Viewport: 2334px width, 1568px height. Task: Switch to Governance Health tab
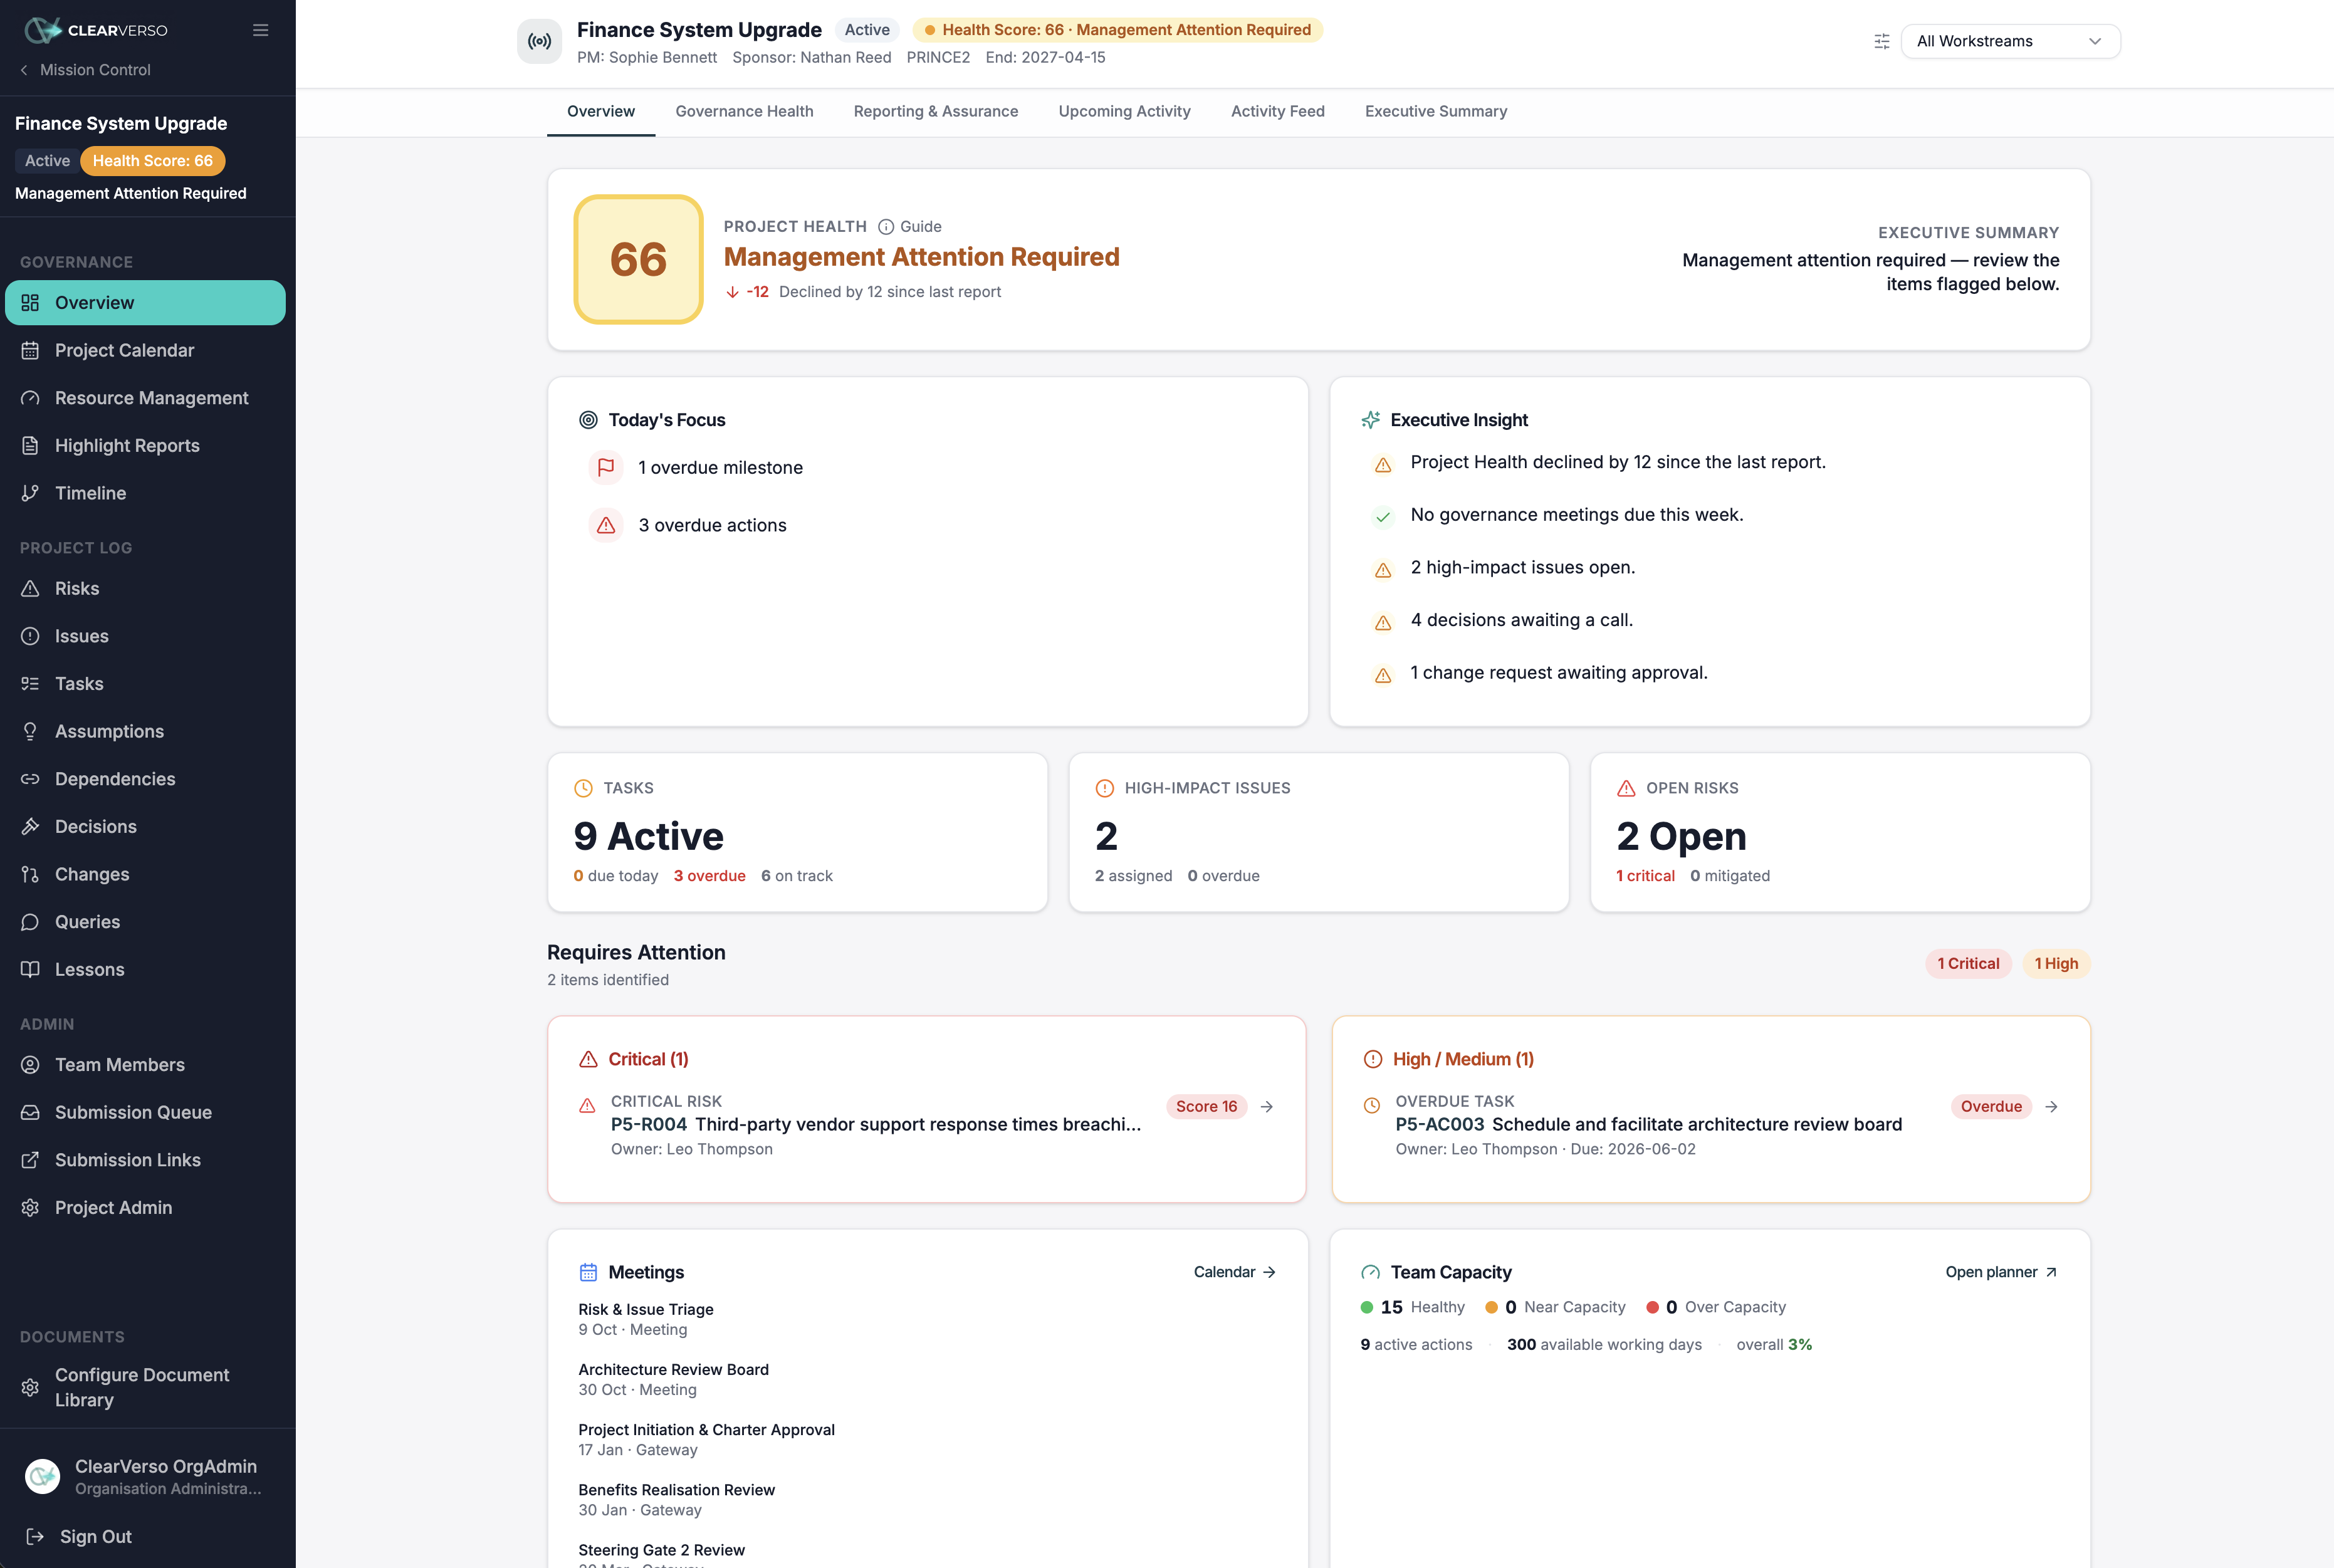(x=744, y=111)
